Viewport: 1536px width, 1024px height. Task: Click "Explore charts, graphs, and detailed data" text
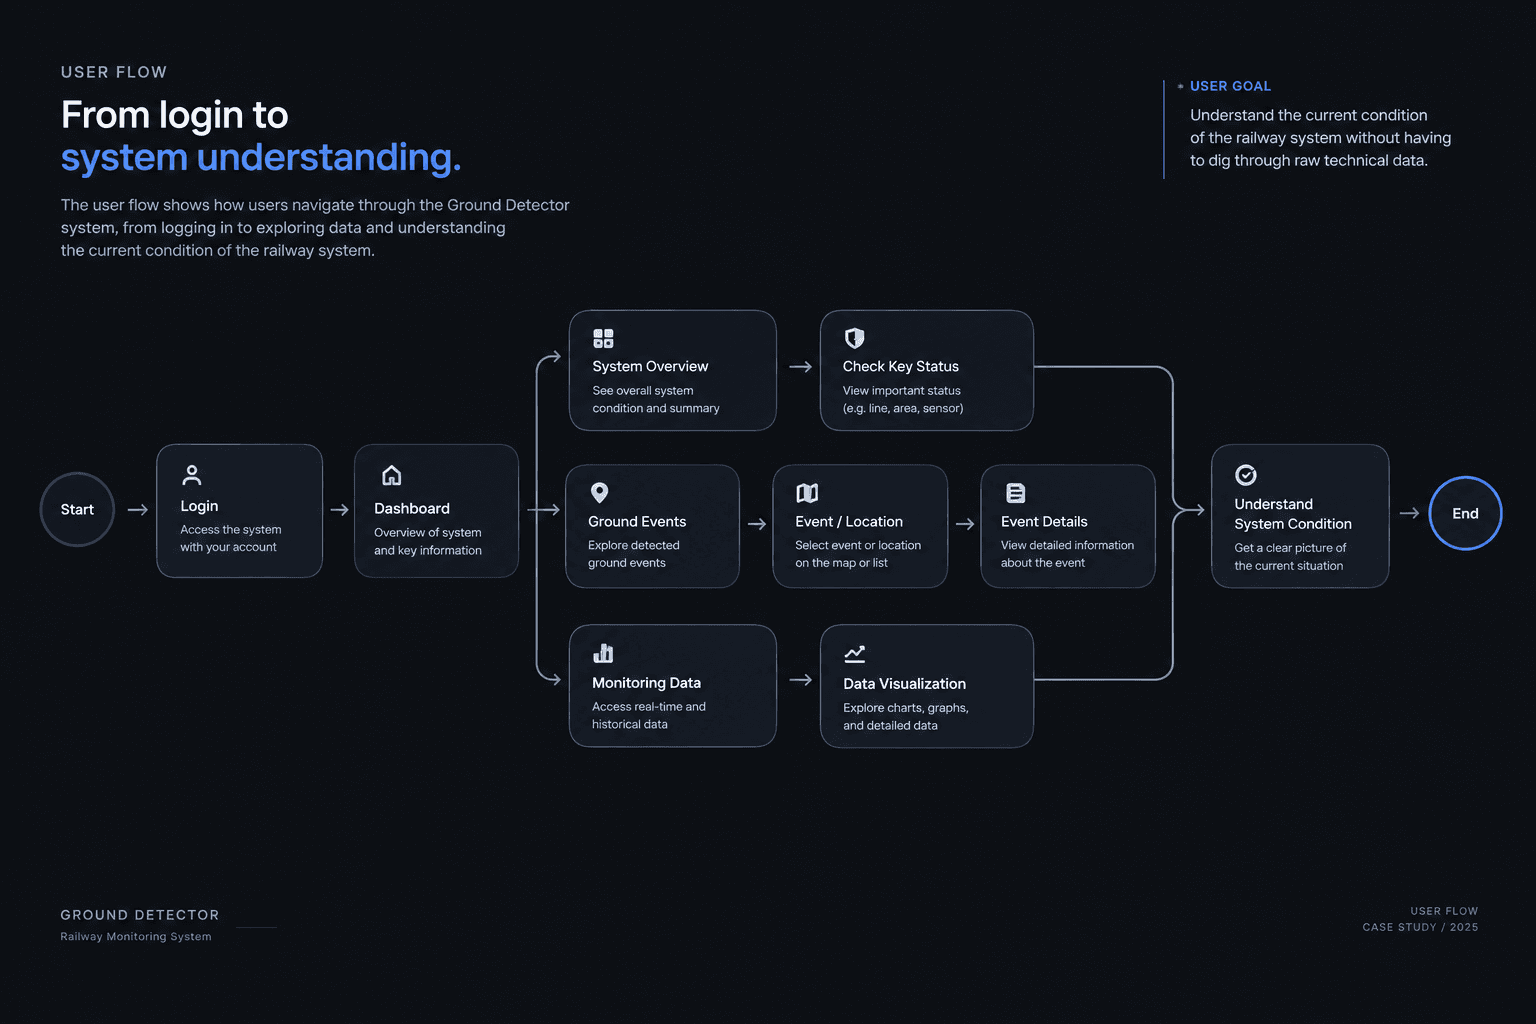pos(906,716)
